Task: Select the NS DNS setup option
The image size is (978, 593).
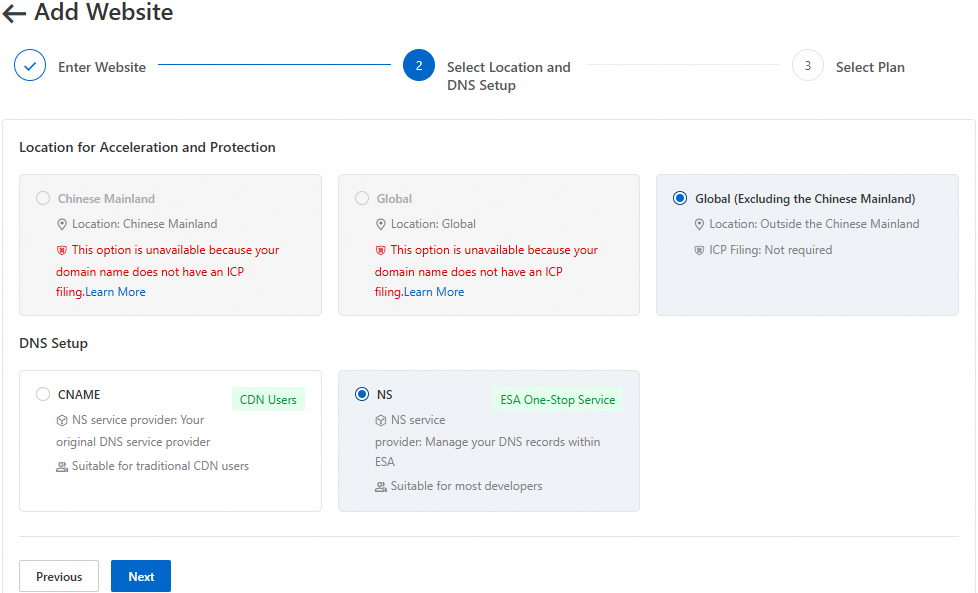Action: click(362, 394)
